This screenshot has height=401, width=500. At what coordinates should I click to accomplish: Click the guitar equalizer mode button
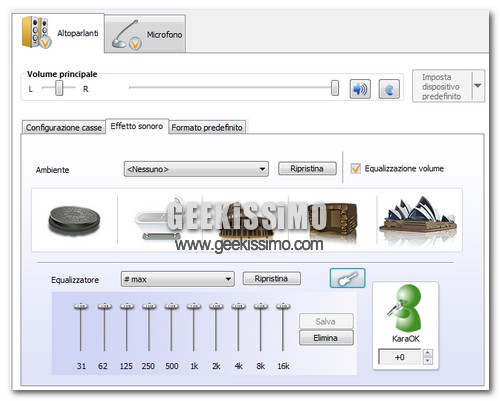(347, 278)
